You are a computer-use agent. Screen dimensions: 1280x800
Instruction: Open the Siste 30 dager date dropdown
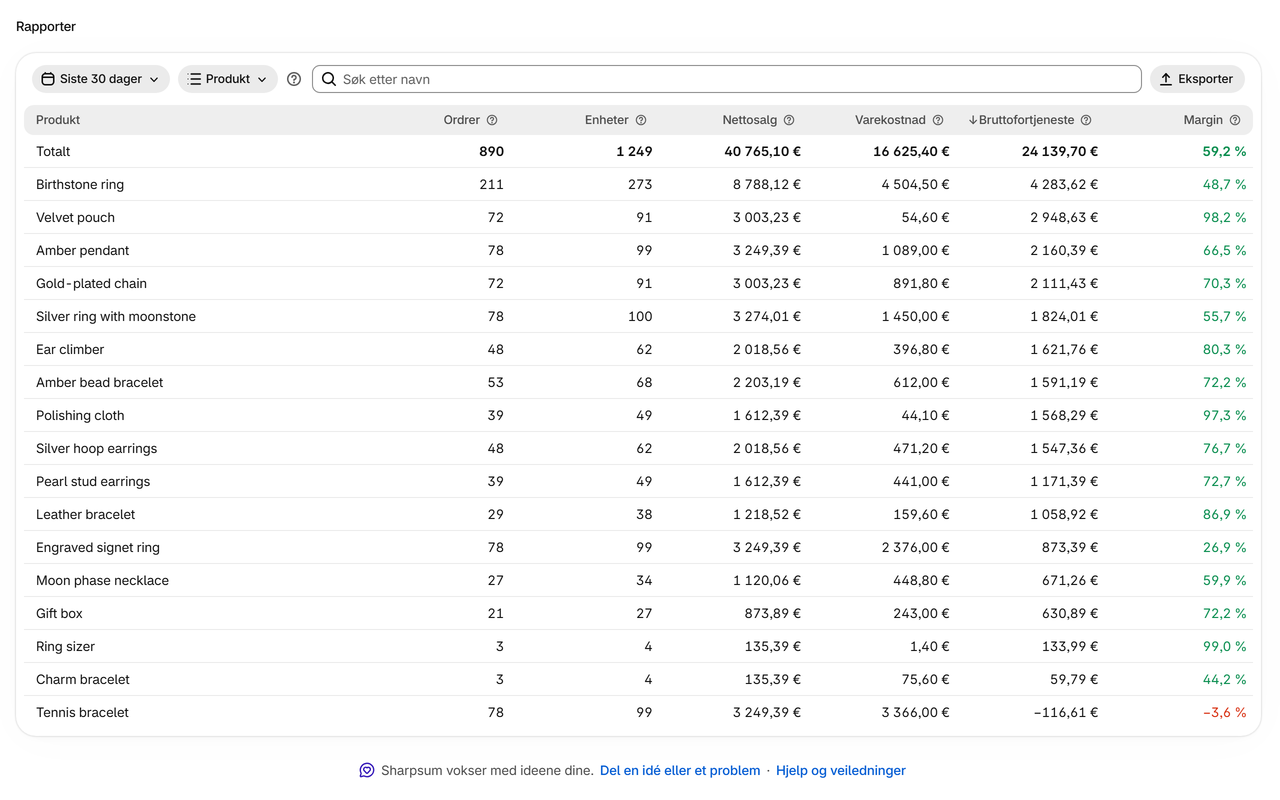click(x=101, y=79)
